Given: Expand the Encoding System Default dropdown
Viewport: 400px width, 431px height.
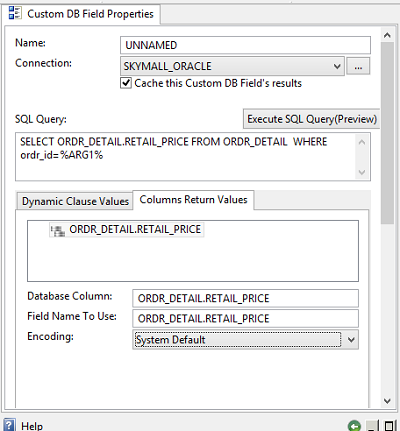Looking at the screenshot, I should [x=351, y=340].
